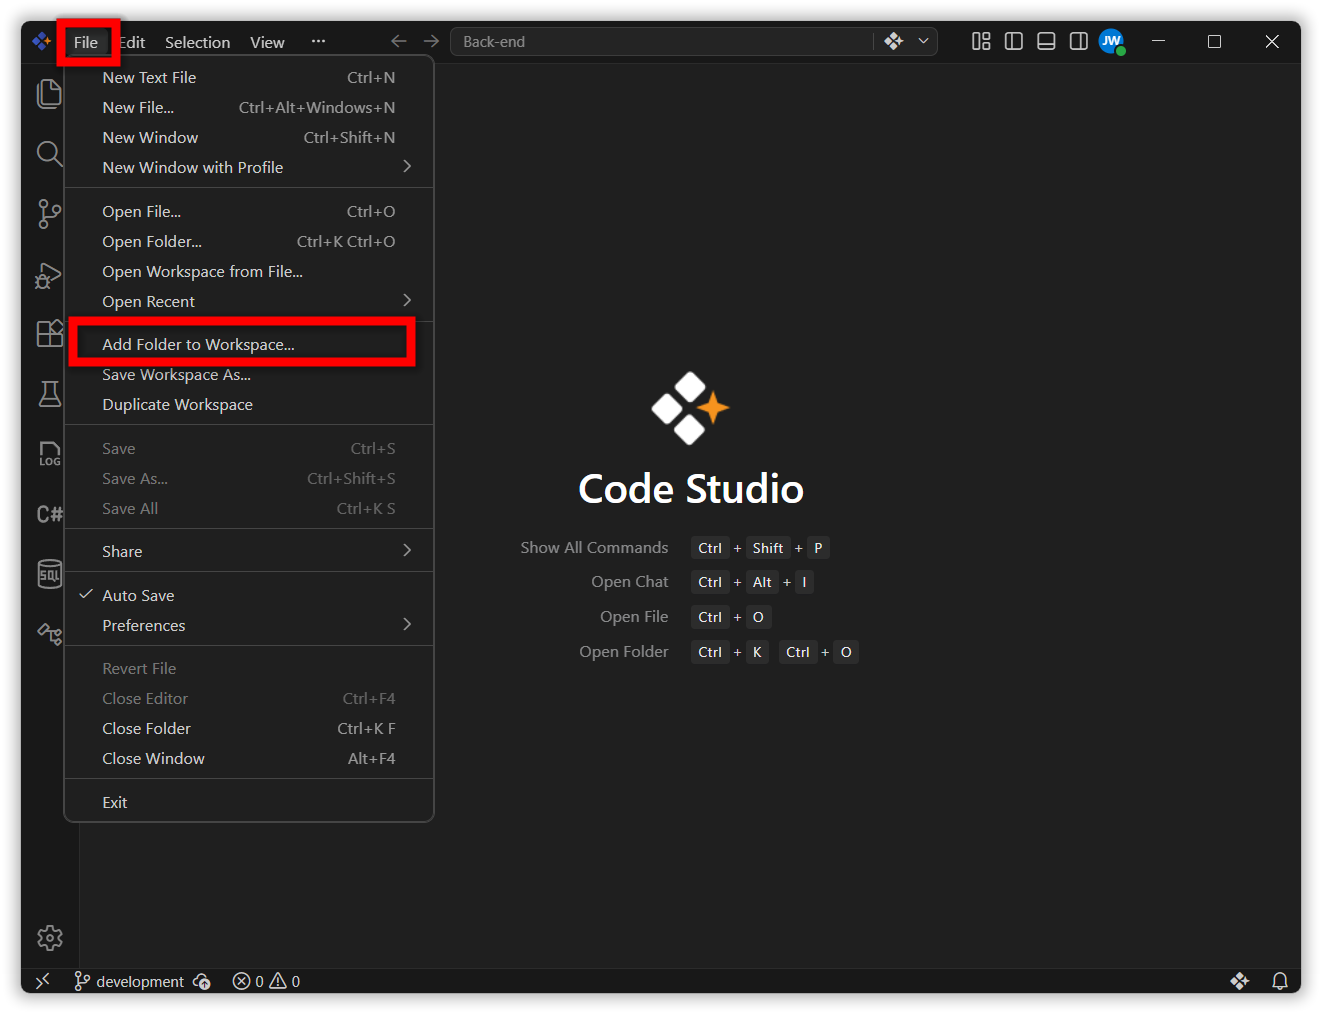Toggle the Auto Save option
Image resolution: width=1322 pixels, height=1014 pixels.
click(249, 595)
